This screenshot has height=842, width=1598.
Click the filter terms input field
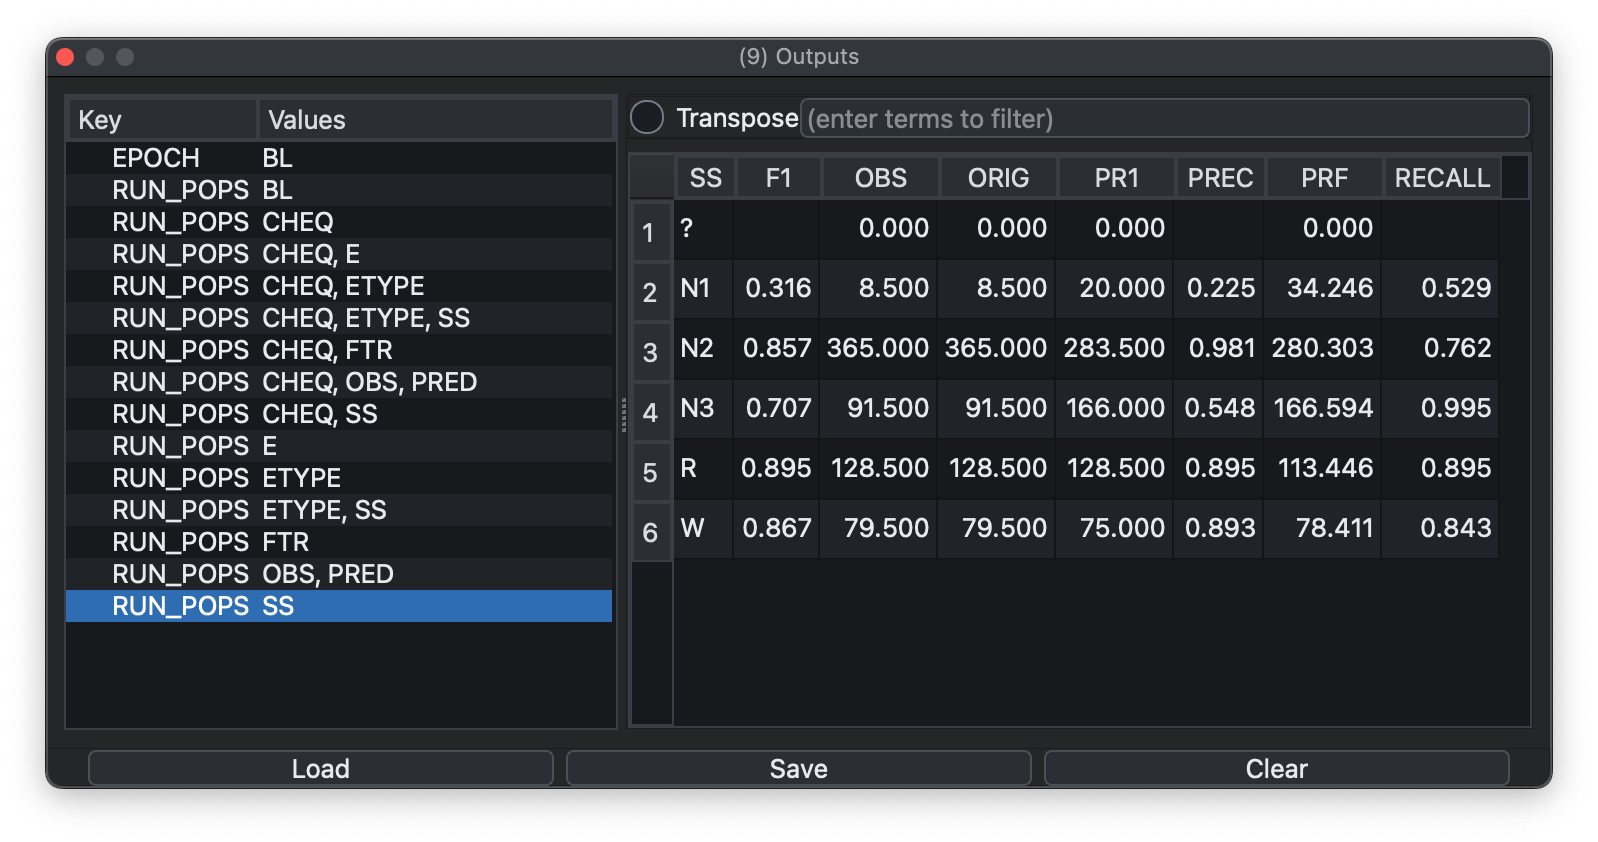pos(1164,118)
